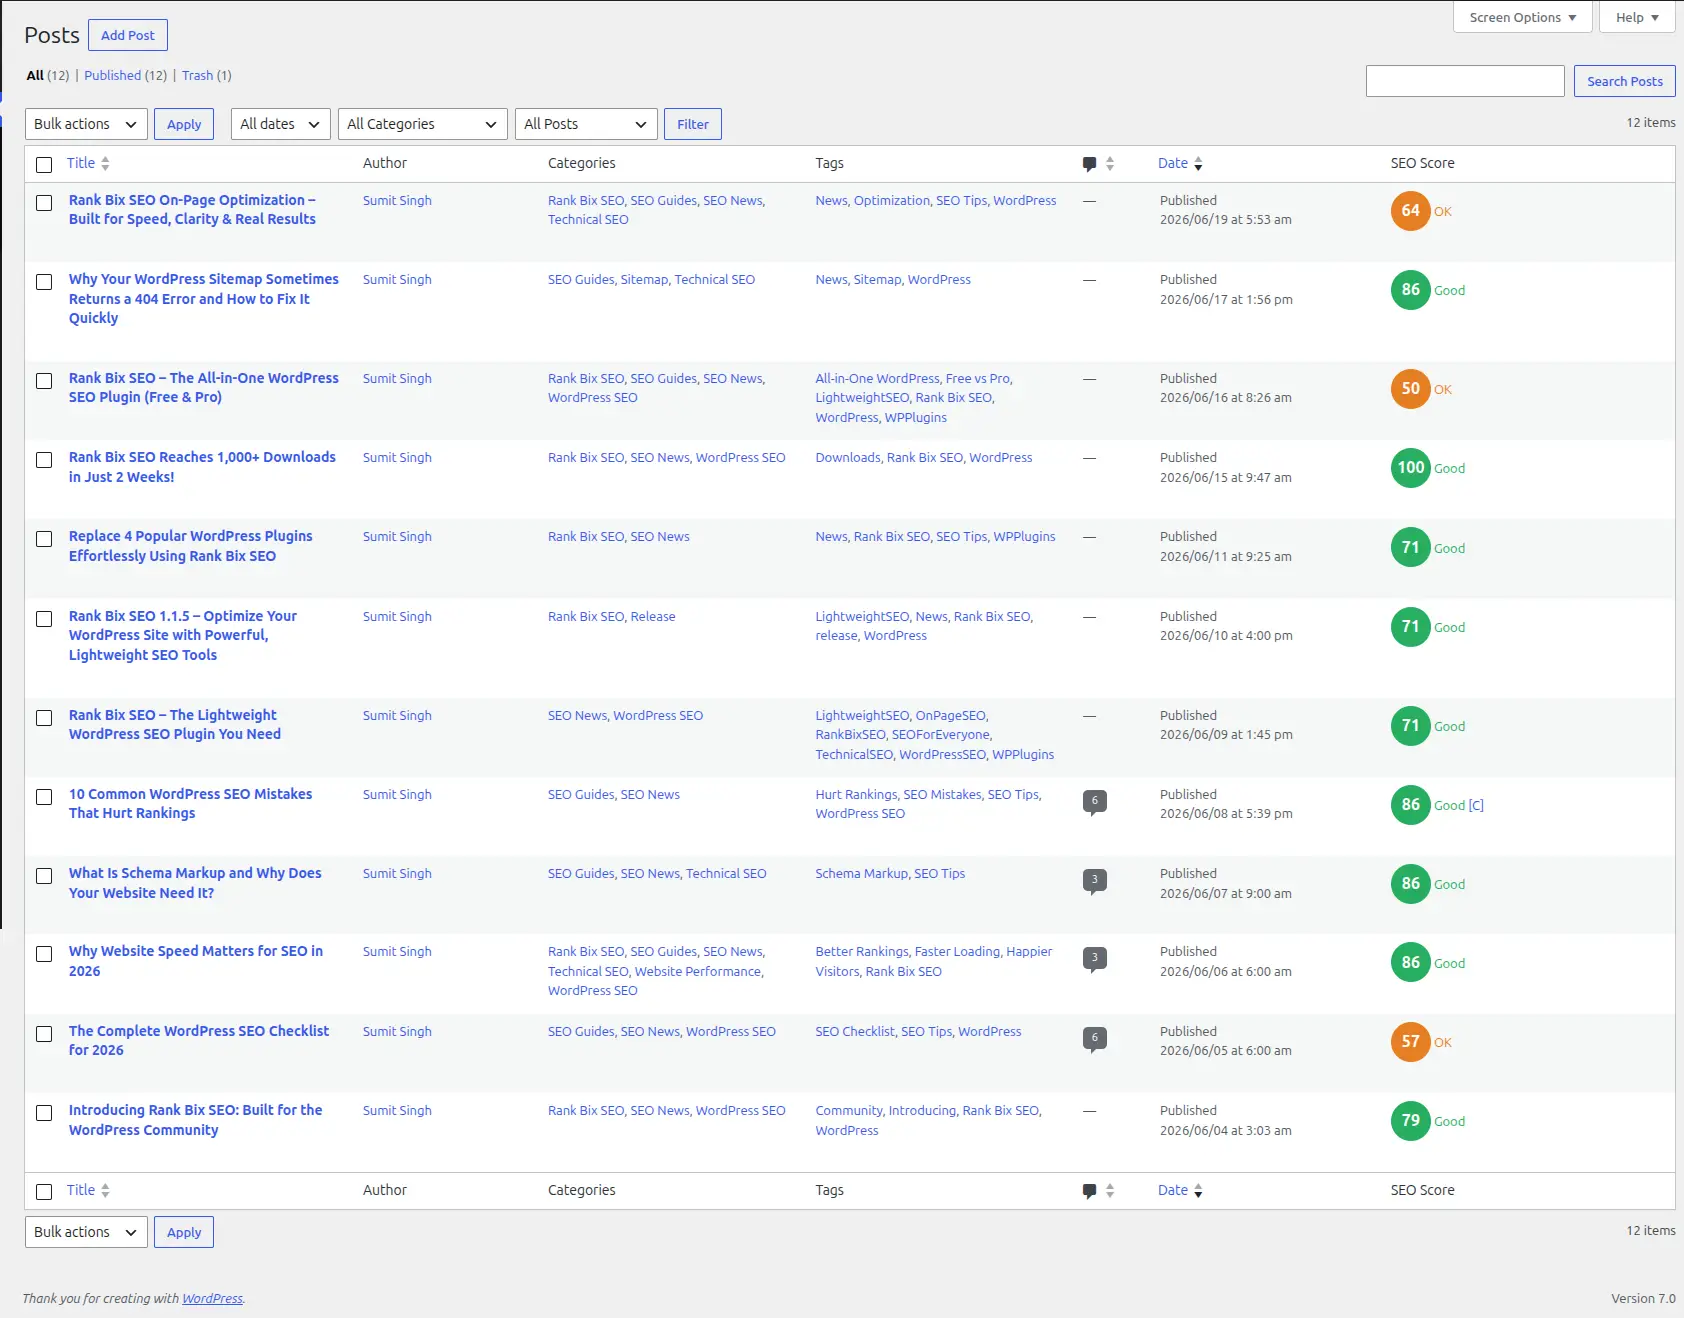Click SEO score 64 badge for On-Page Optimization post
The height and width of the screenshot is (1318, 1684).
[1410, 211]
